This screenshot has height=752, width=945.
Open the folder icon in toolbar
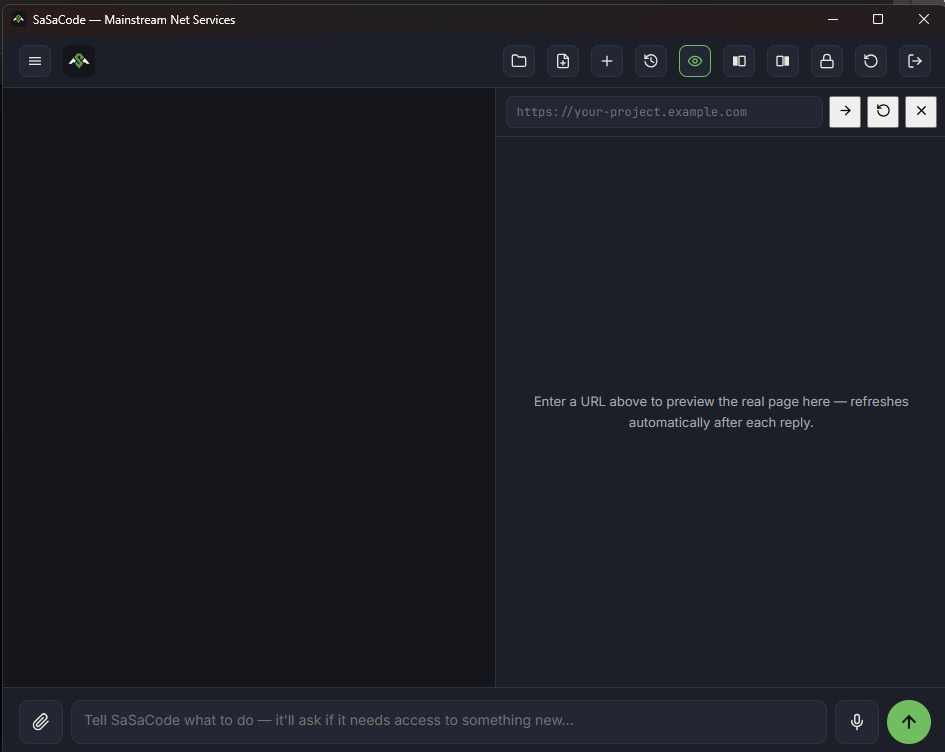(519, 61)
